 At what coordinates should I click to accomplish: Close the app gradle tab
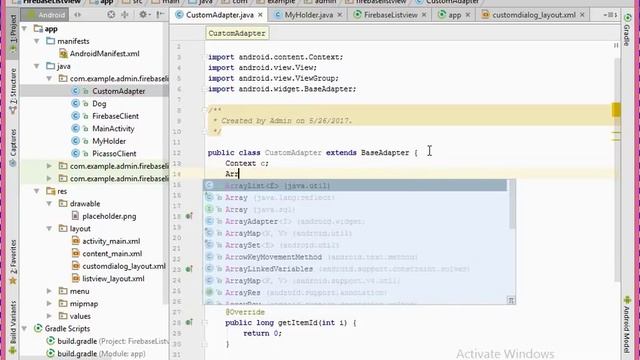[x=468, y=15]
